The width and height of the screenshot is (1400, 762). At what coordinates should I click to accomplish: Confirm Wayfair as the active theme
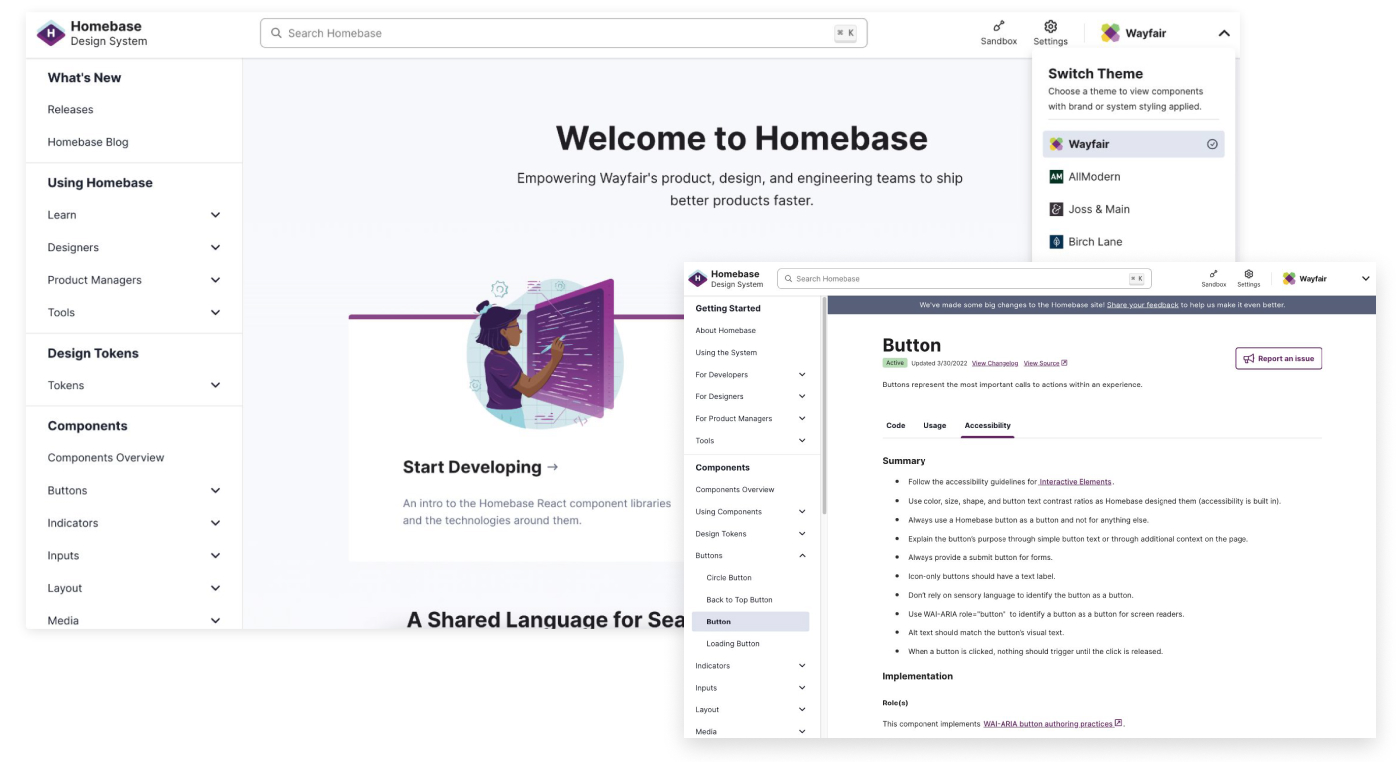click(1211, 144)
